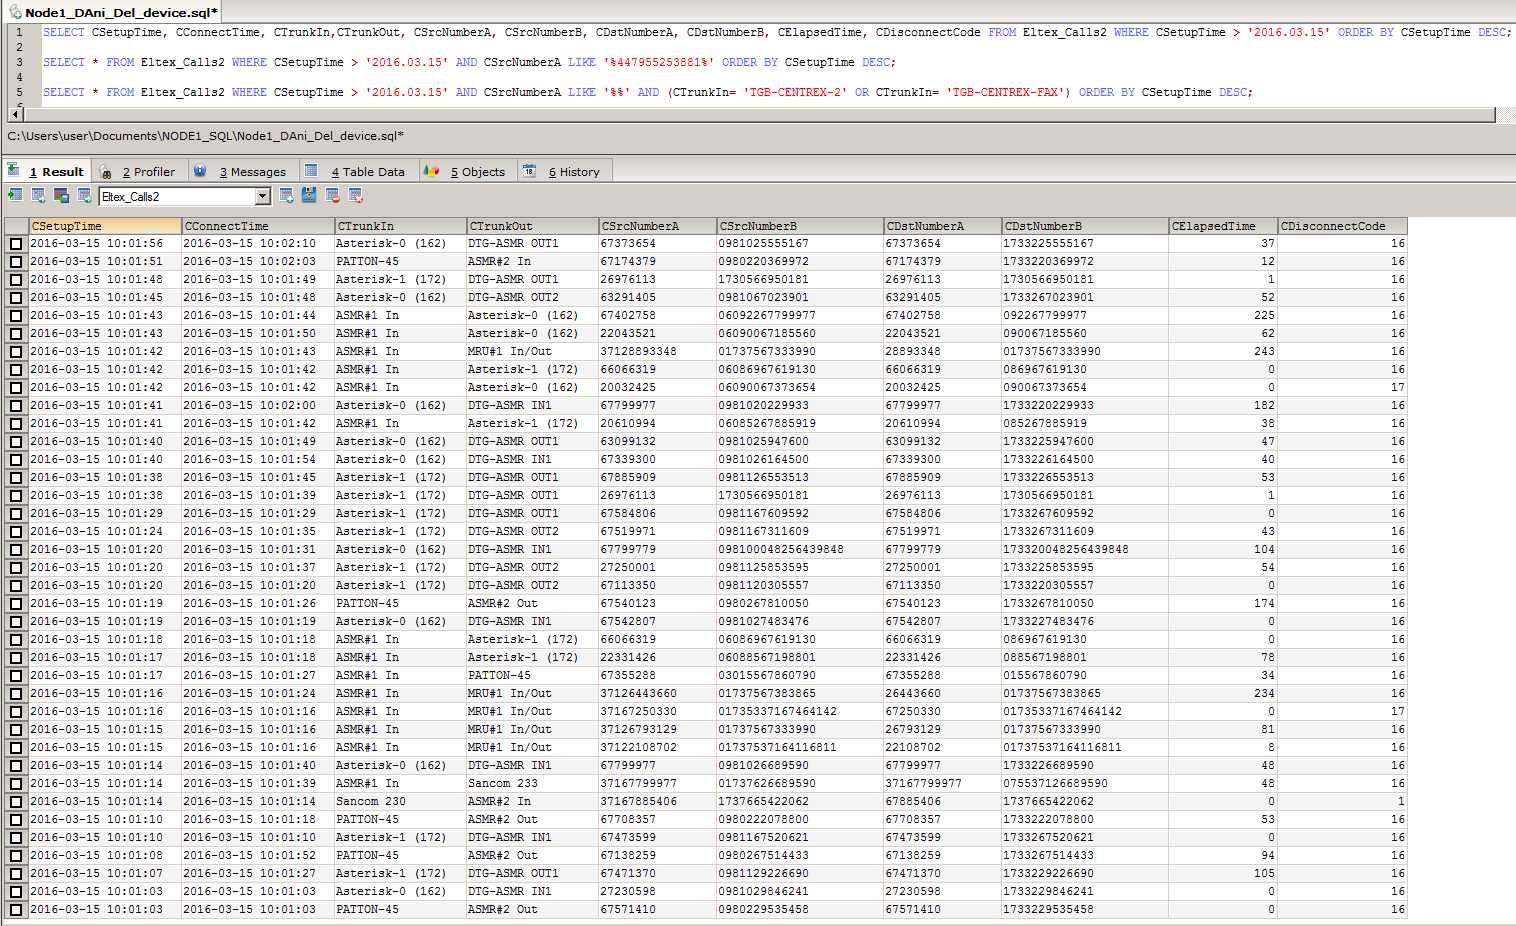The image size is (1516, 926).
Task: Place cursor in the first SELECT query line
Action: click(x=776, y=32)
